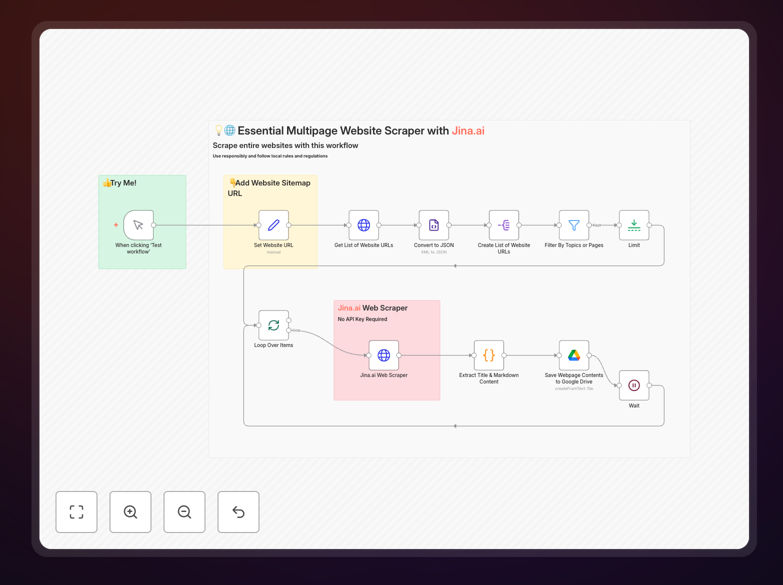Click the reset zoom arrow button

238,512
